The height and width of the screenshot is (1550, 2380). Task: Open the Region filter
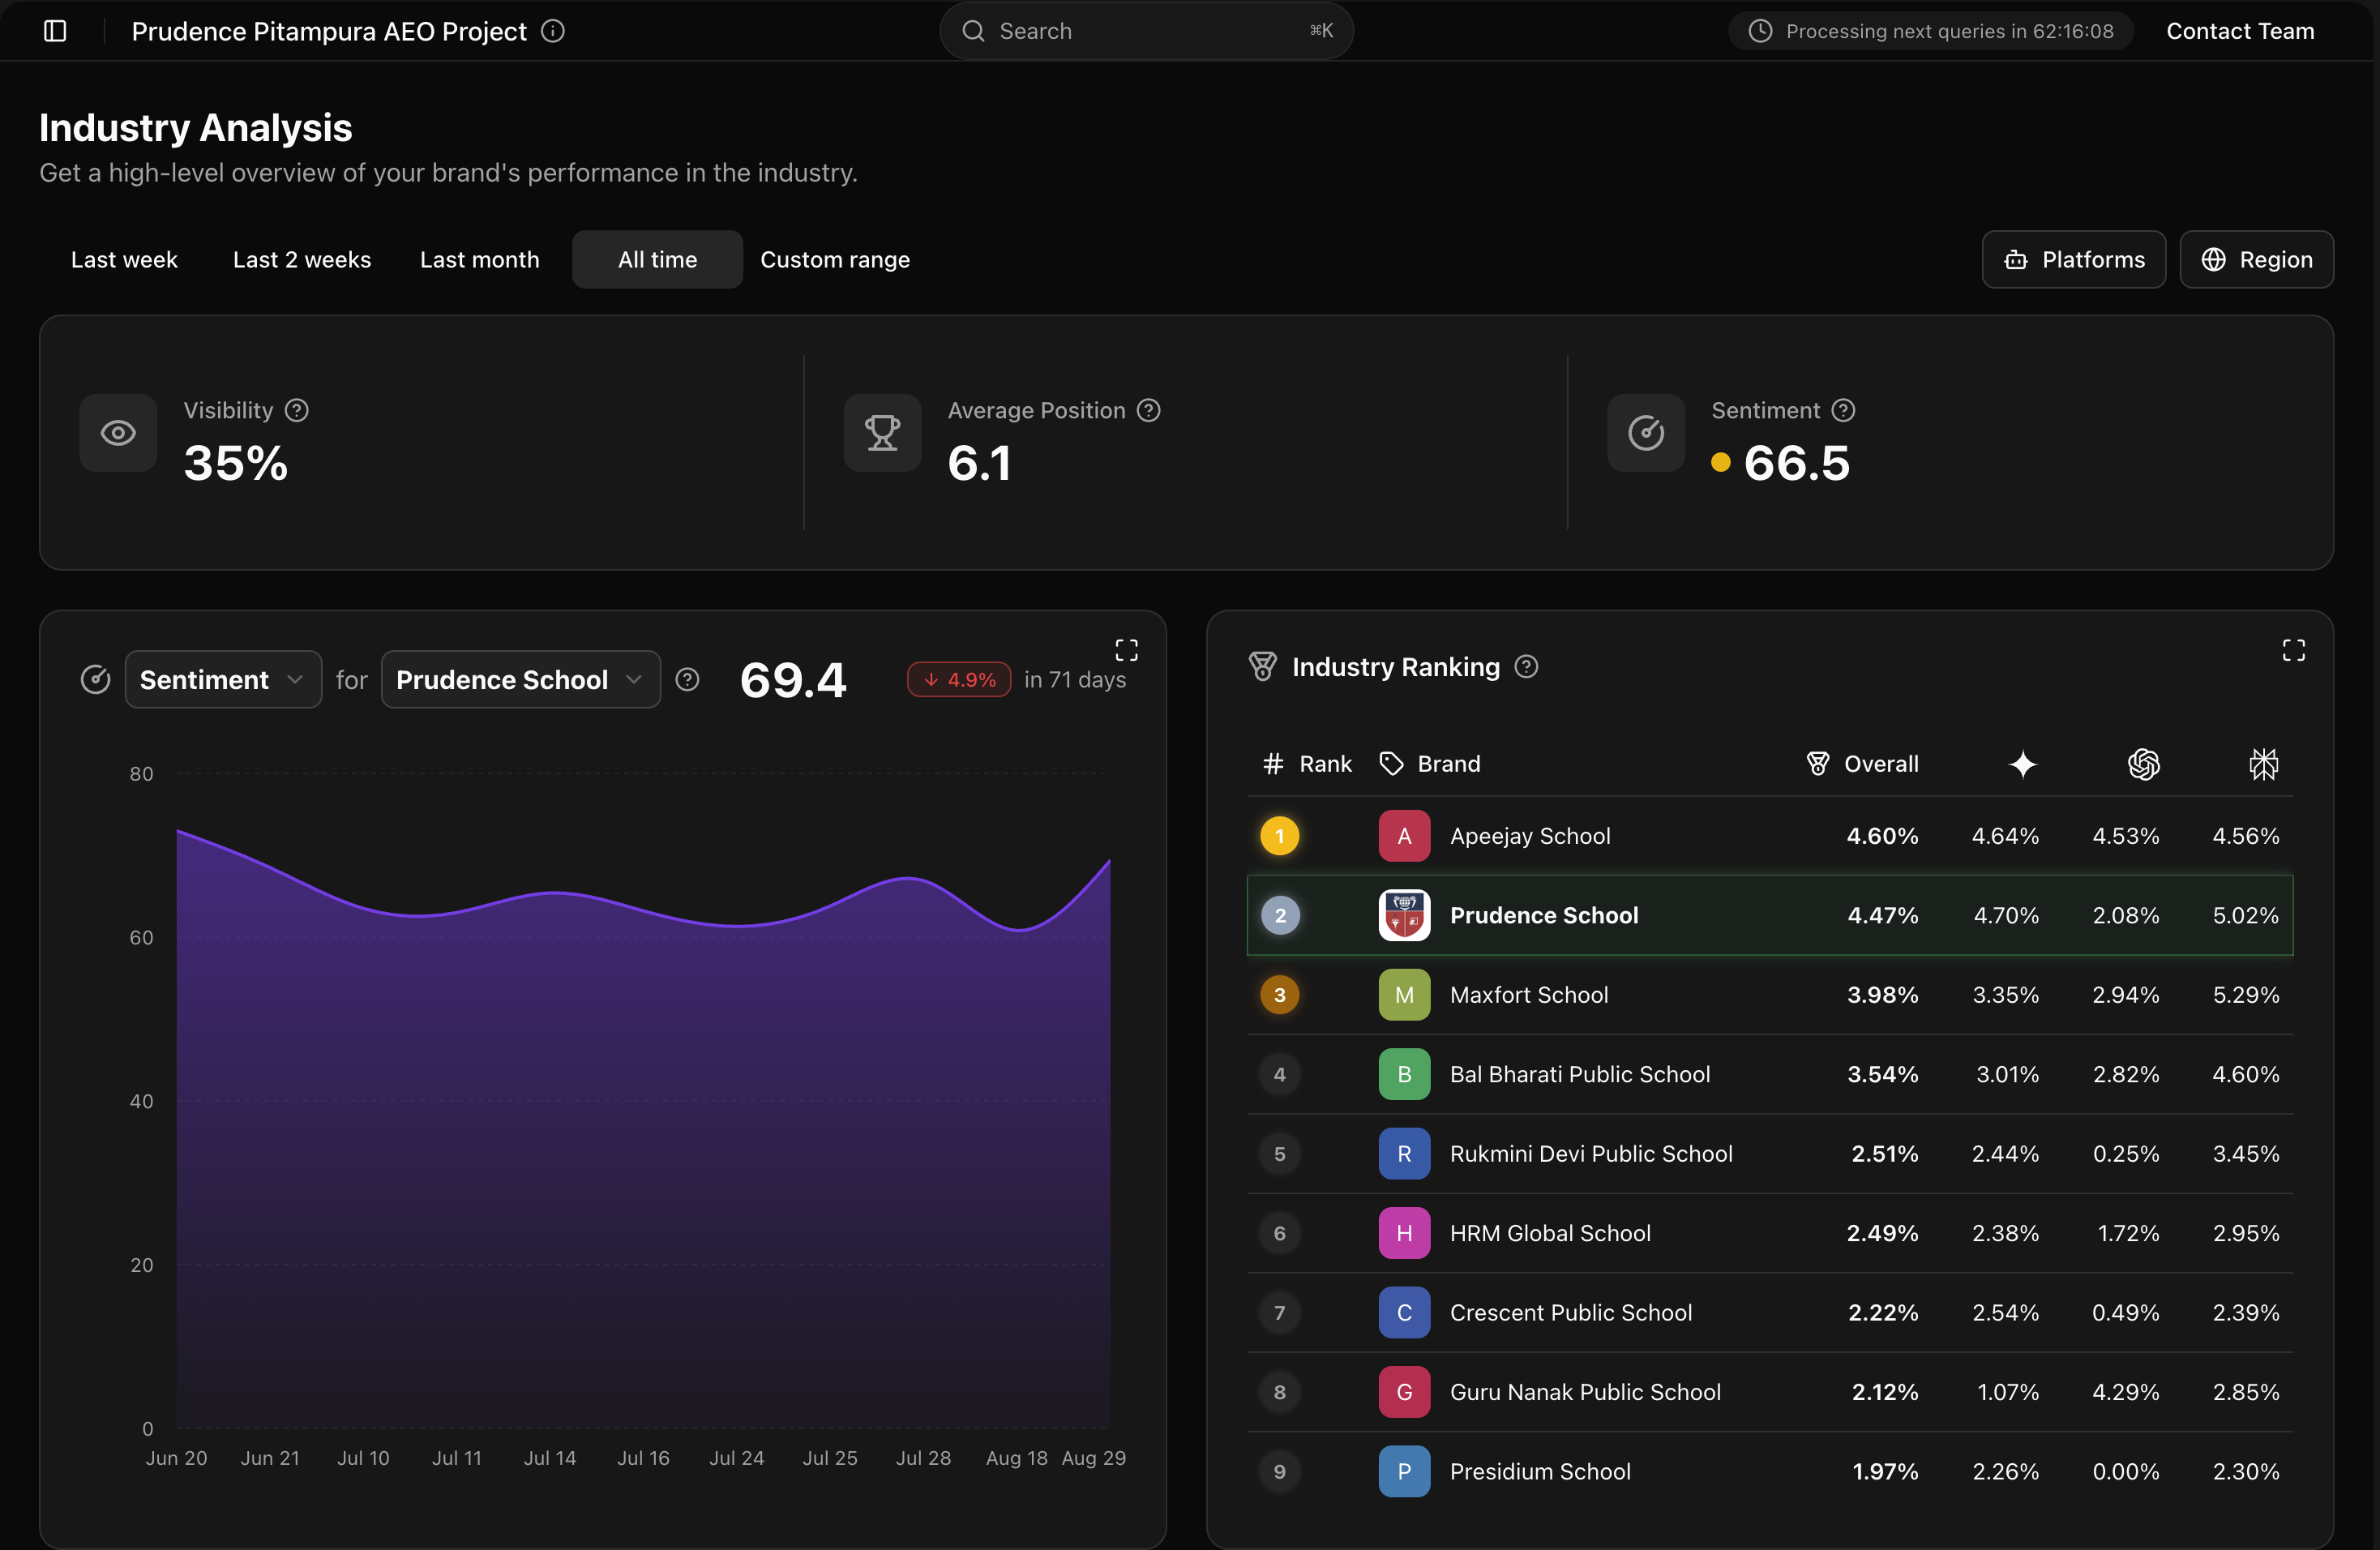coord(2257,260)
